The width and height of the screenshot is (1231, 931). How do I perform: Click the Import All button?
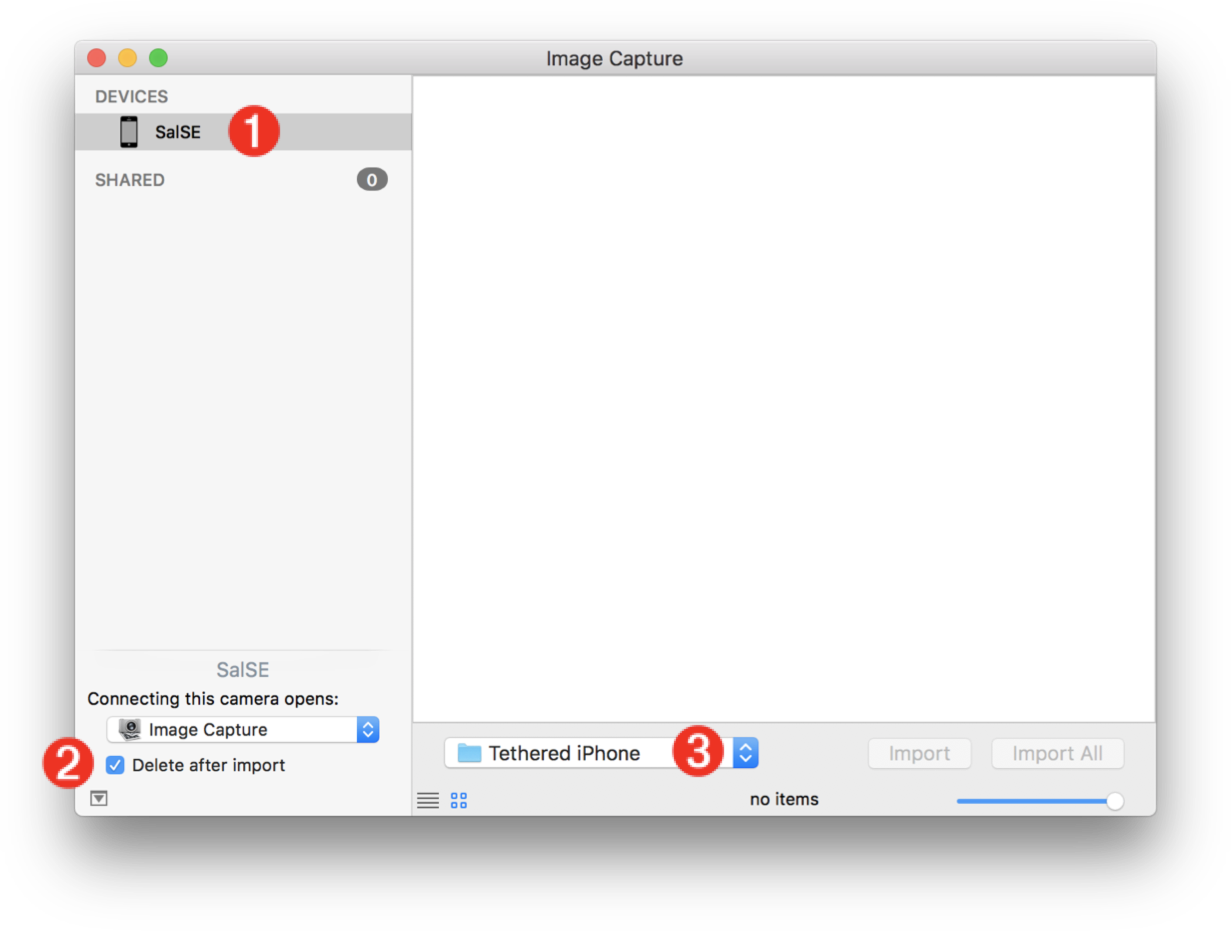(x=1057, y=753)
